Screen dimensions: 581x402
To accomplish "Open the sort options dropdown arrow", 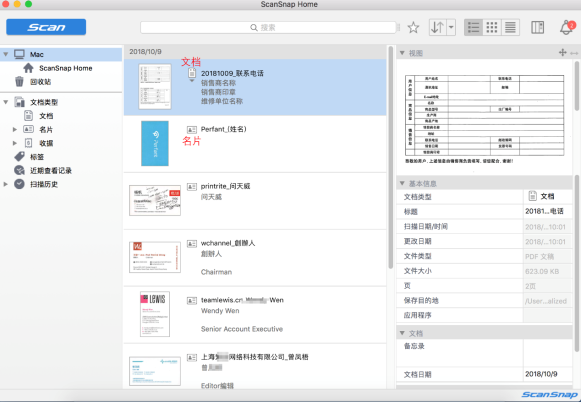I will point(451,27).
